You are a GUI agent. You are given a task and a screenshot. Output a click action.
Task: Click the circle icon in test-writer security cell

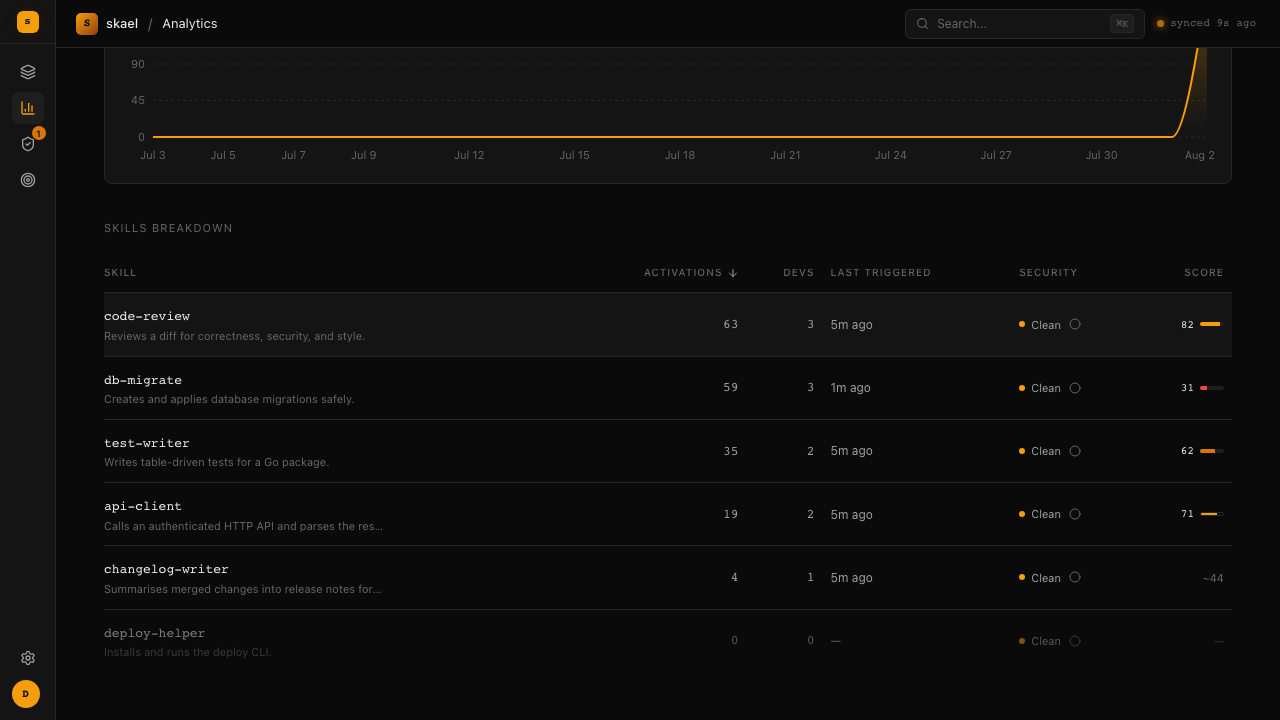coord(1075,451)
